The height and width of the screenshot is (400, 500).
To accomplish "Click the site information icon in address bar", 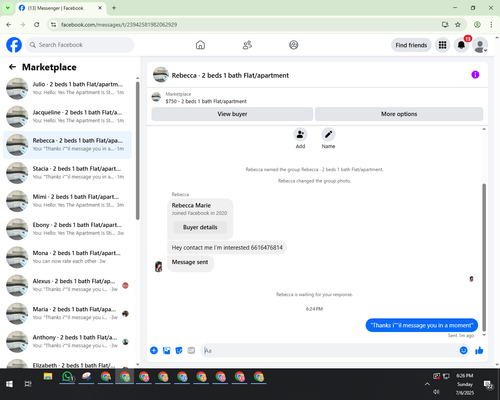I will coord(53,24).
